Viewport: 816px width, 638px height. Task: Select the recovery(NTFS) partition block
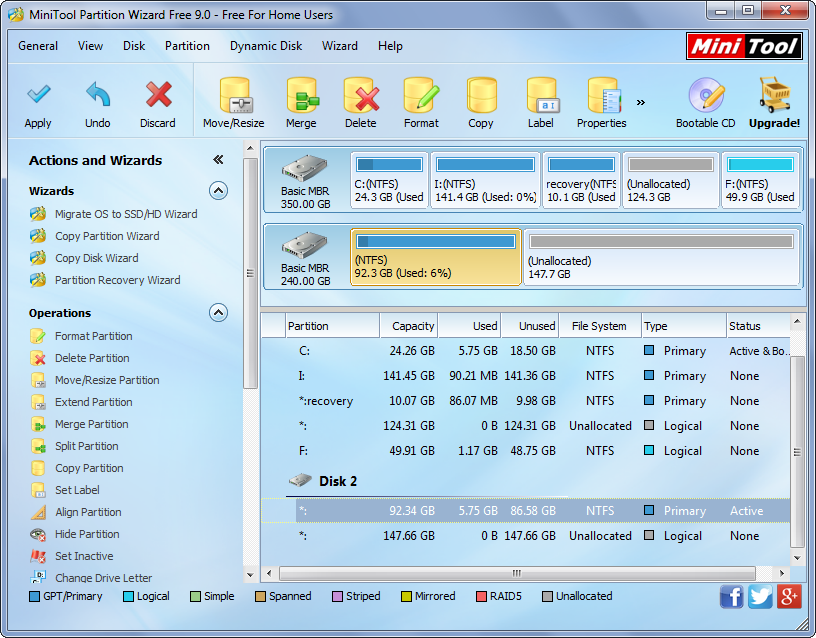tap(581, 180)
